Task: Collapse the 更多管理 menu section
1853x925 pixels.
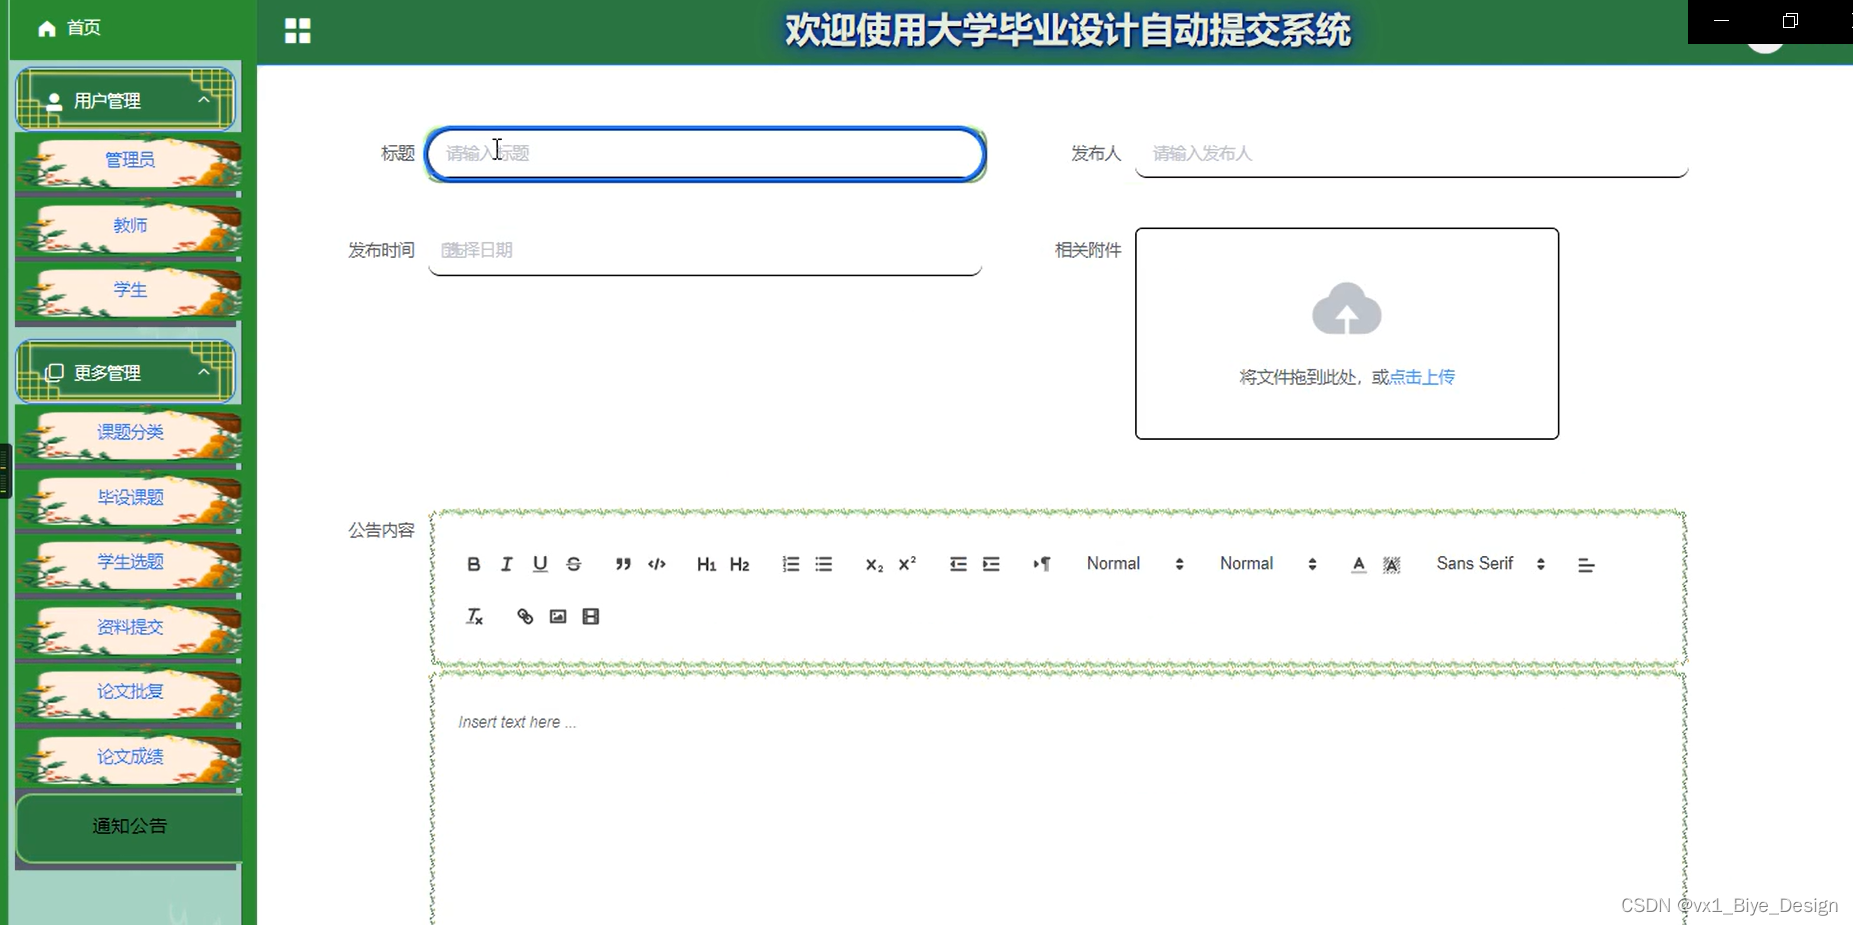Action: click(x=126, y=372)
